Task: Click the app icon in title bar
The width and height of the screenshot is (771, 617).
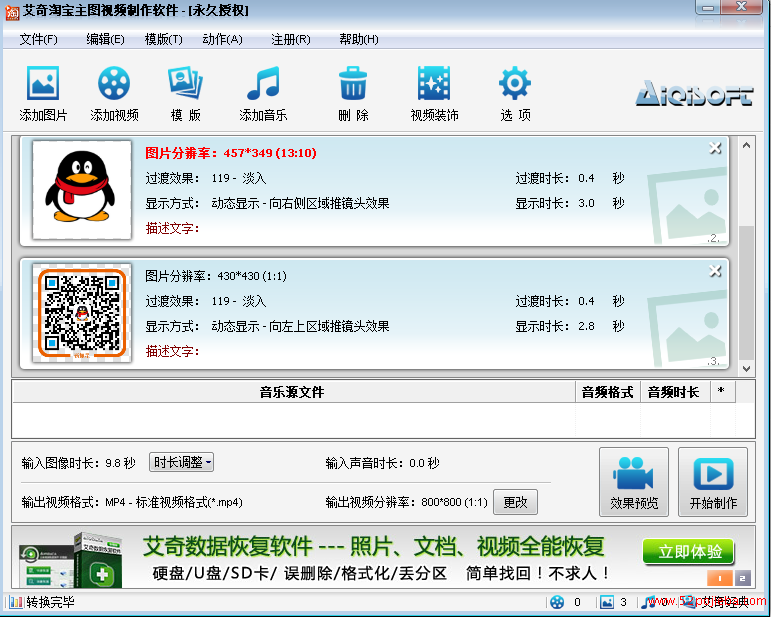Action: 12,12
